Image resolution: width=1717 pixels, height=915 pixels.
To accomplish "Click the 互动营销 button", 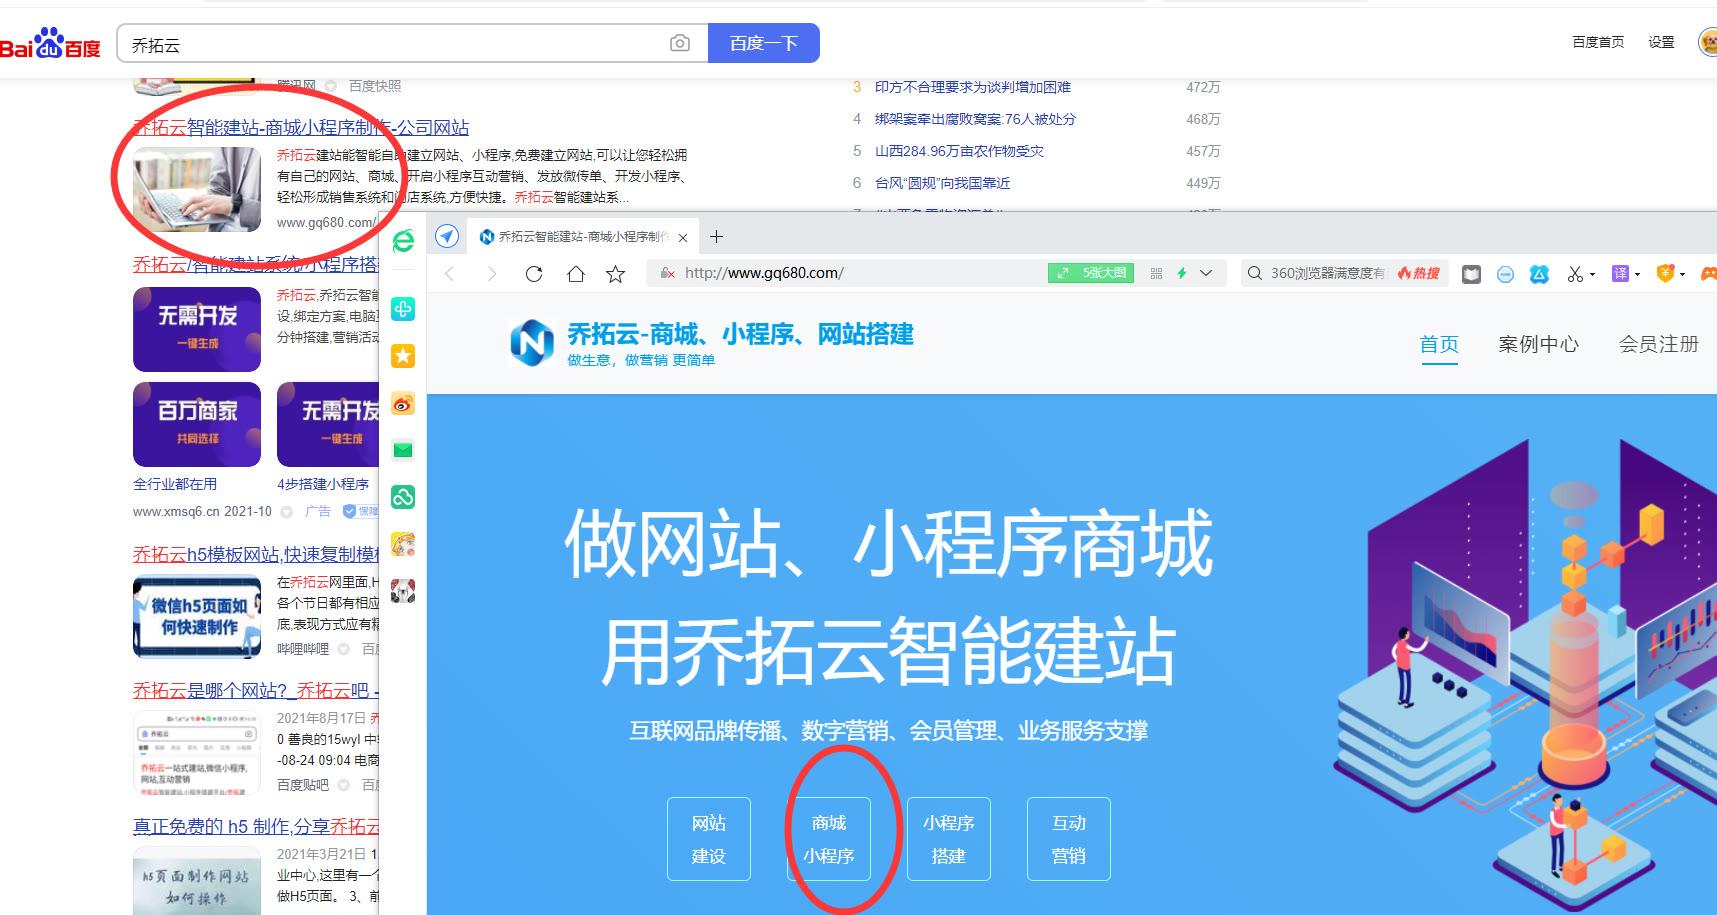I will [x=1069, y=839].
